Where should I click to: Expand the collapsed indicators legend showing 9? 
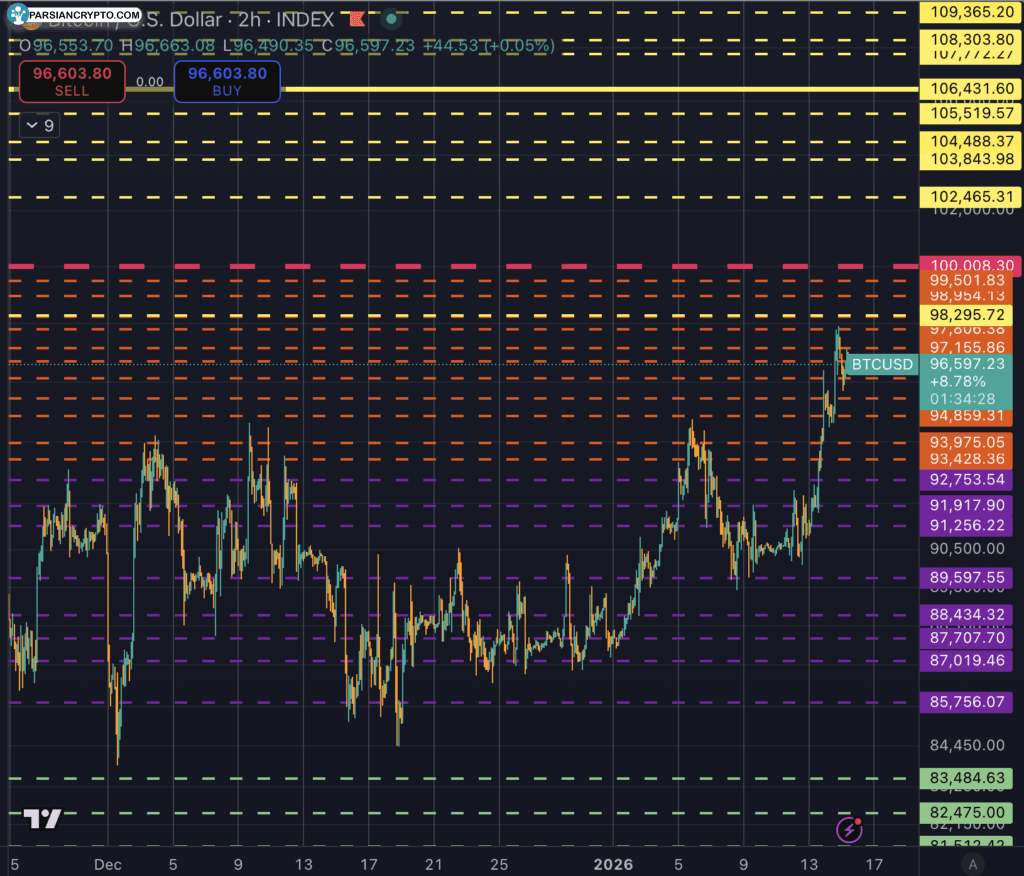coord(40,125)
